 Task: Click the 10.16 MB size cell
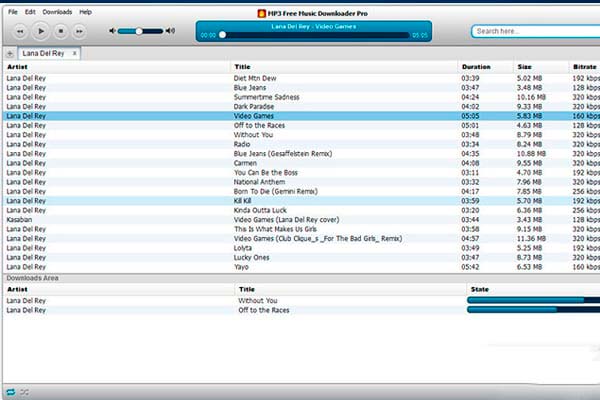pyautogui.click(x=531, y=97)
